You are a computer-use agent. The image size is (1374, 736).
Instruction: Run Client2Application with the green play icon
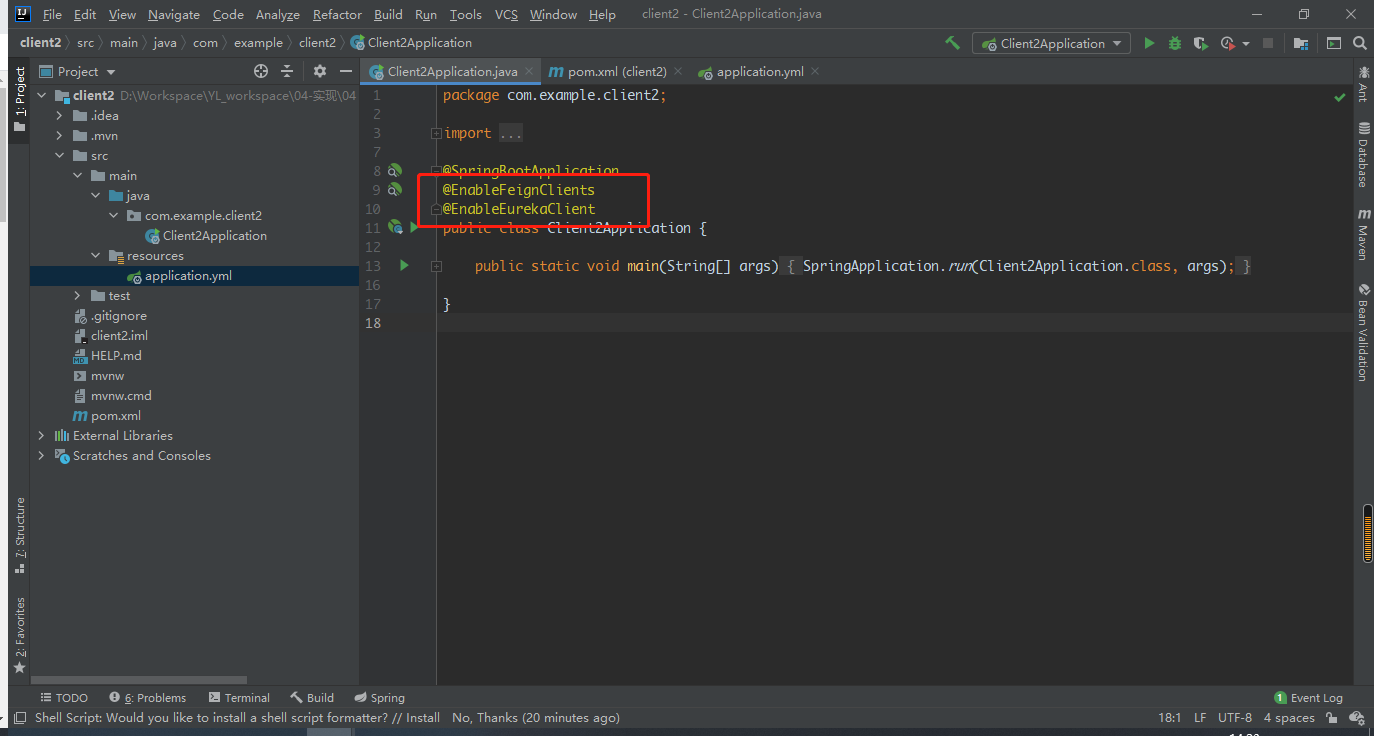pos(1149,43)
